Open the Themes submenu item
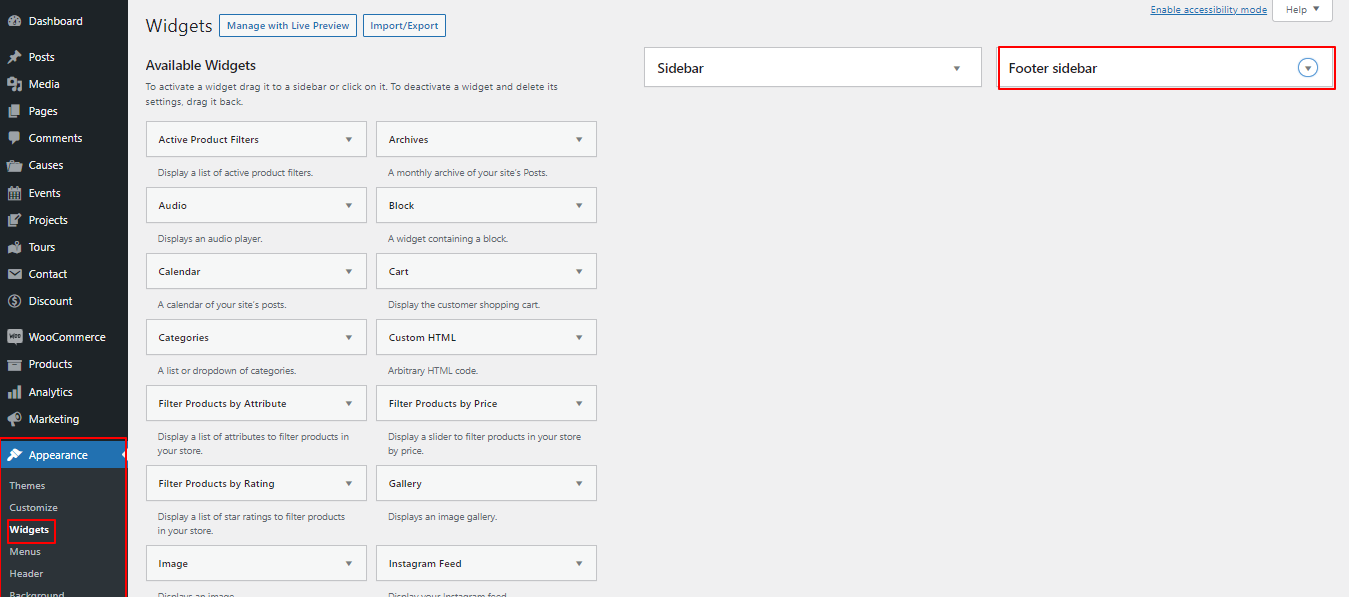The image size is (1349, 597). [27, 486]
